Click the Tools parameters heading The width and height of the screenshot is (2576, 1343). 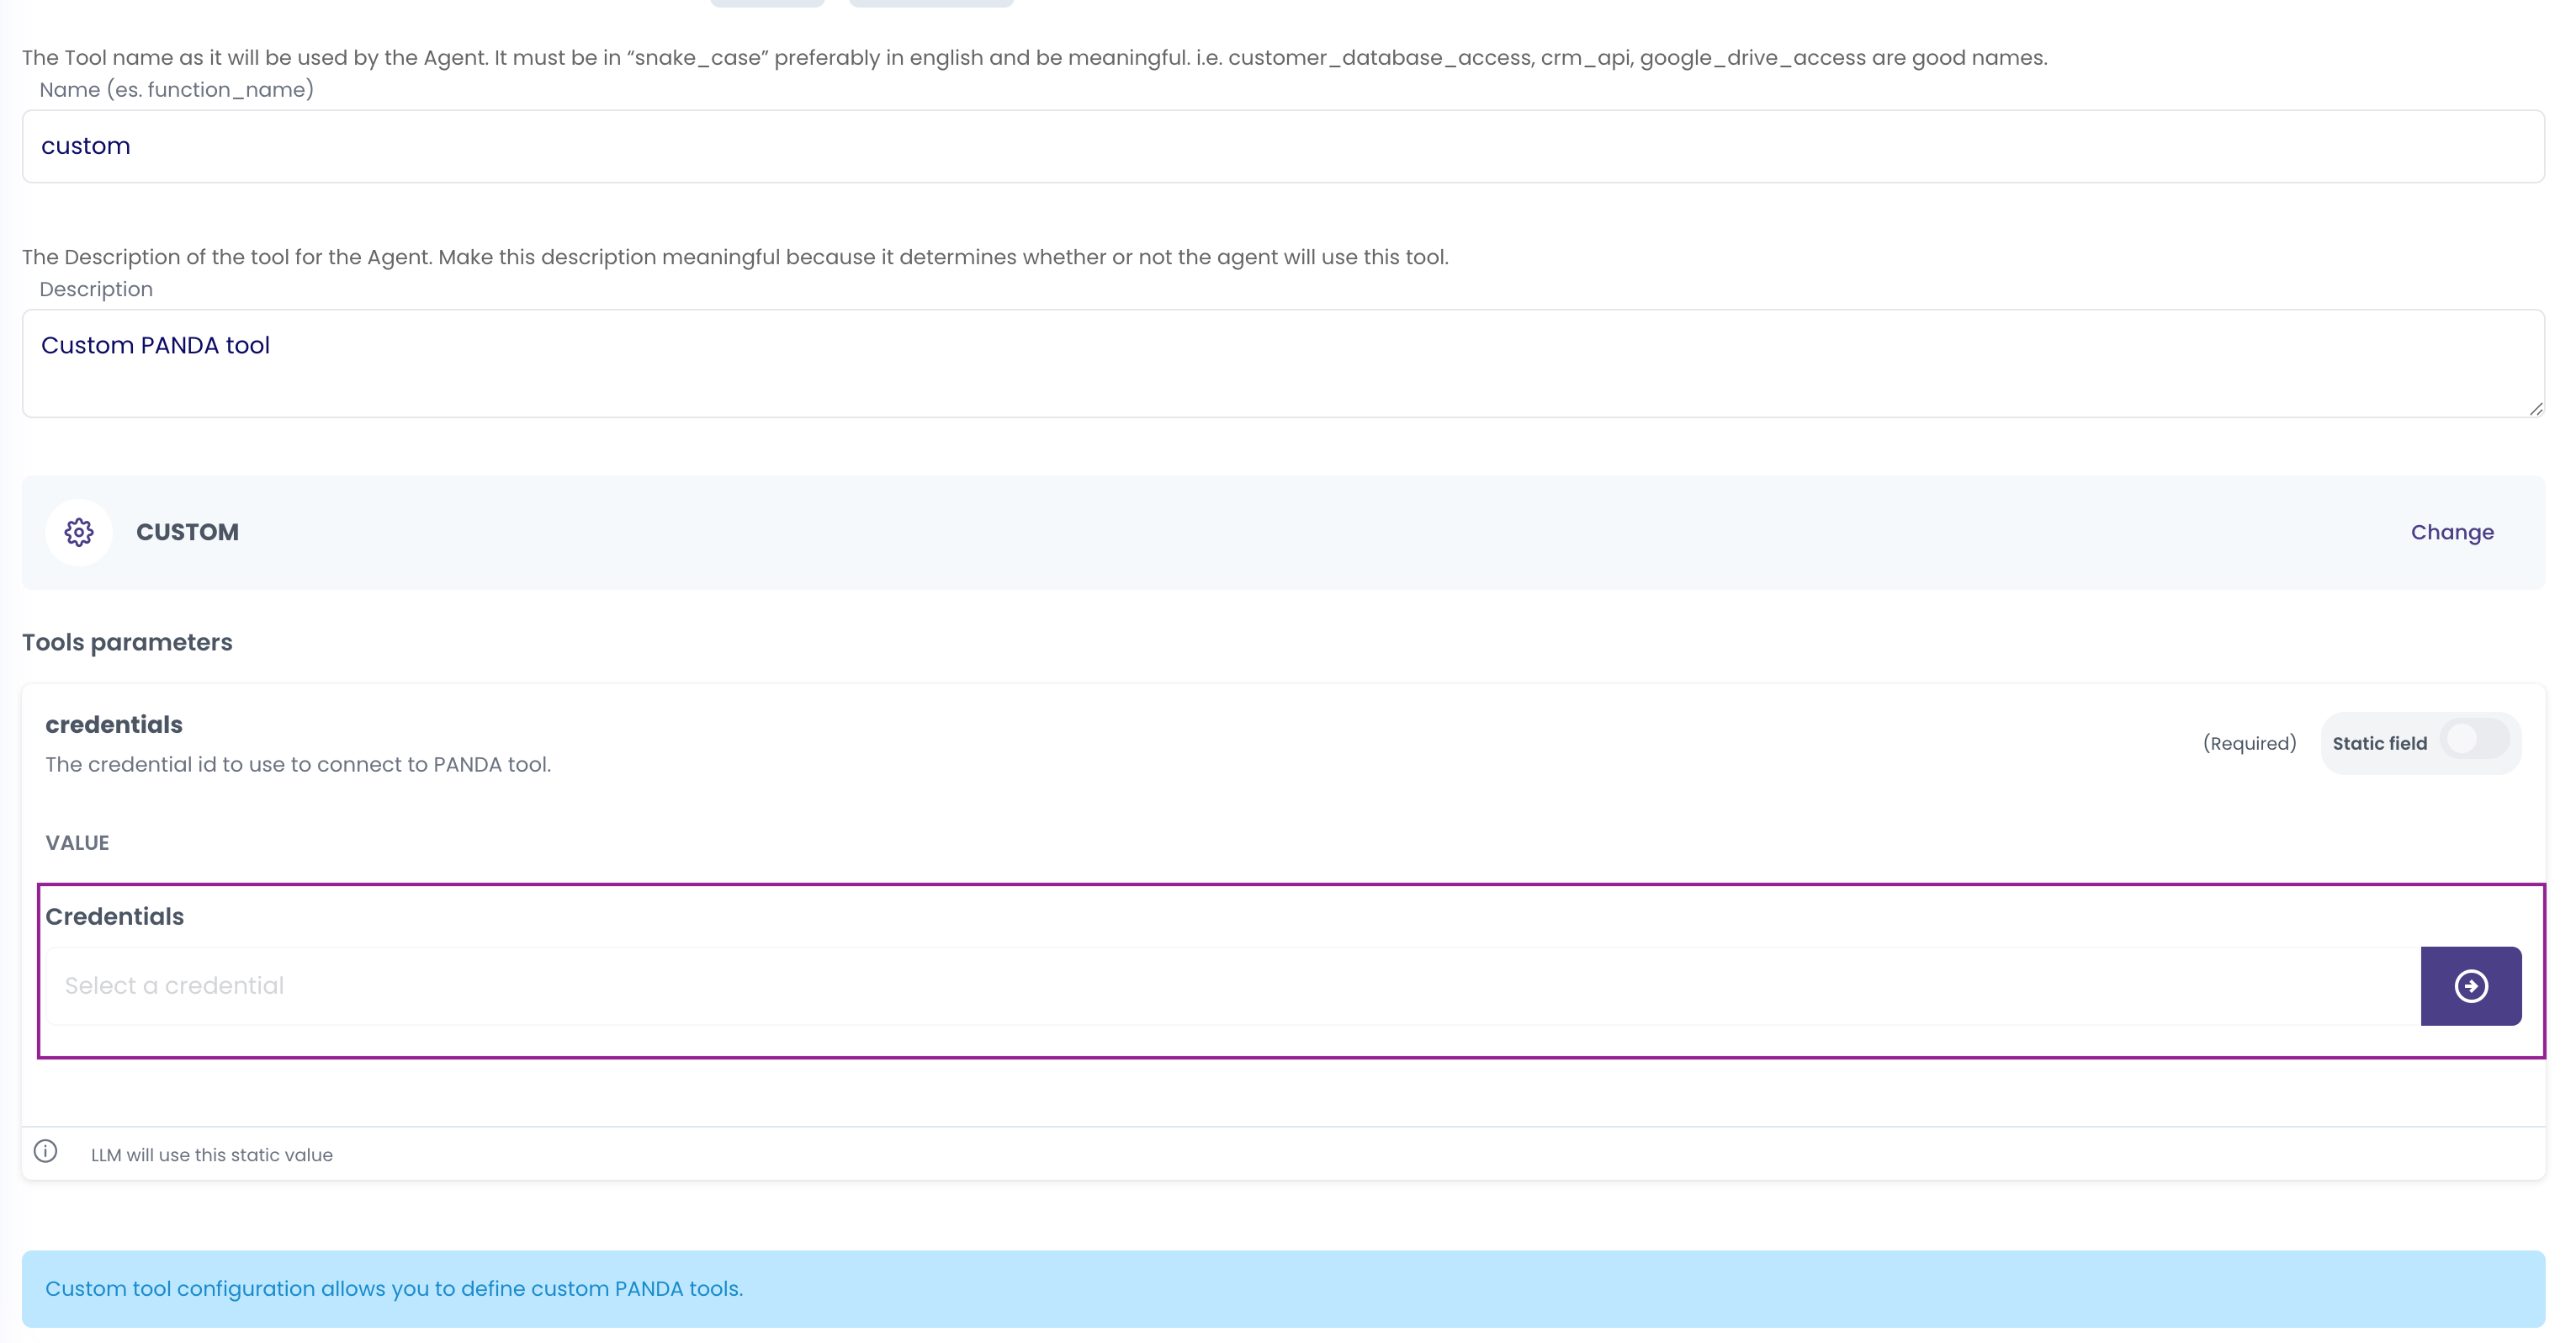point(127,642)
